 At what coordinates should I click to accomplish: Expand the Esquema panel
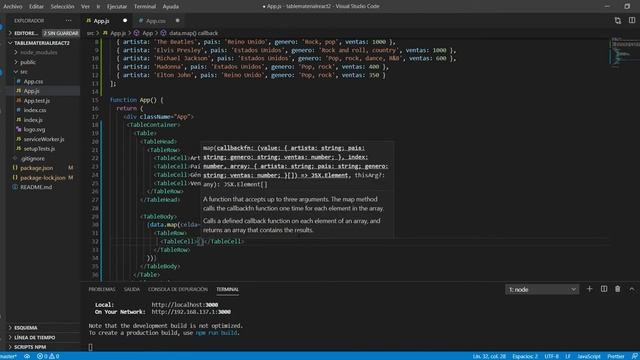pos(26,328)
